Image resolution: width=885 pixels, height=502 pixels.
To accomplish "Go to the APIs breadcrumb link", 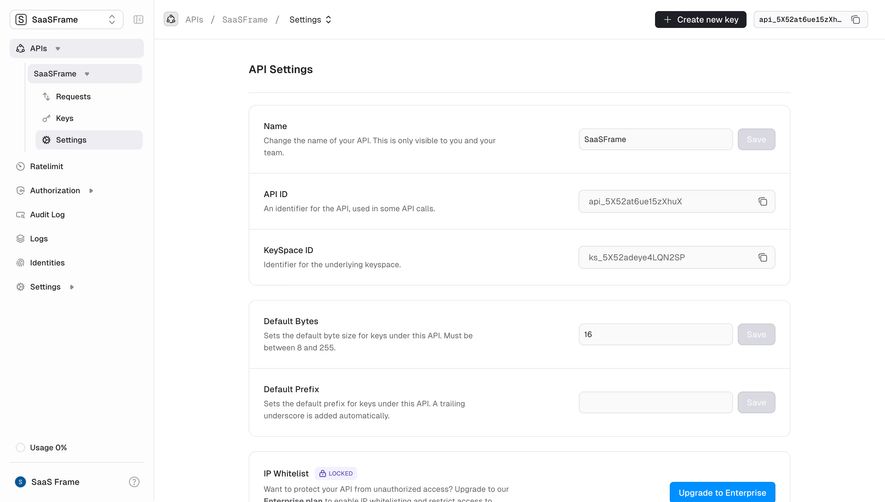I will click(194, 19).
